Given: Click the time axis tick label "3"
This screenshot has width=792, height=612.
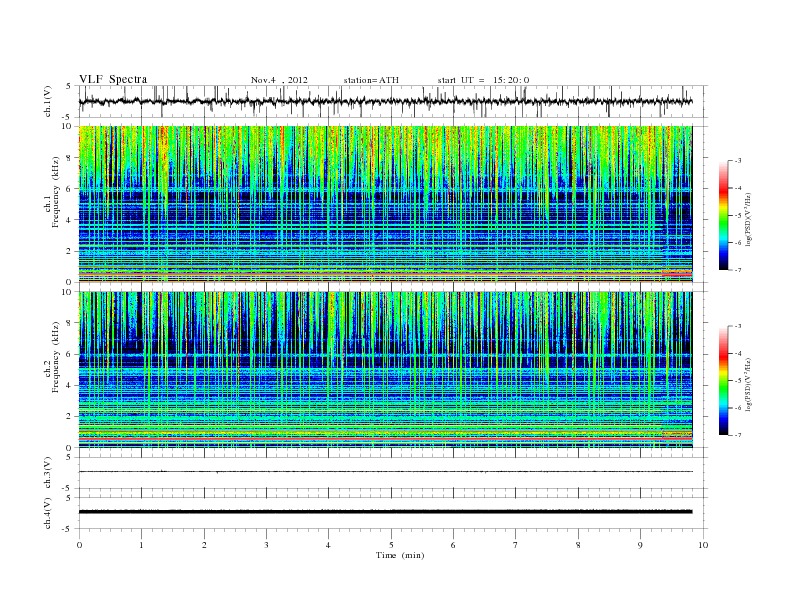Looking at the screenshot, I should pos(266,545).
